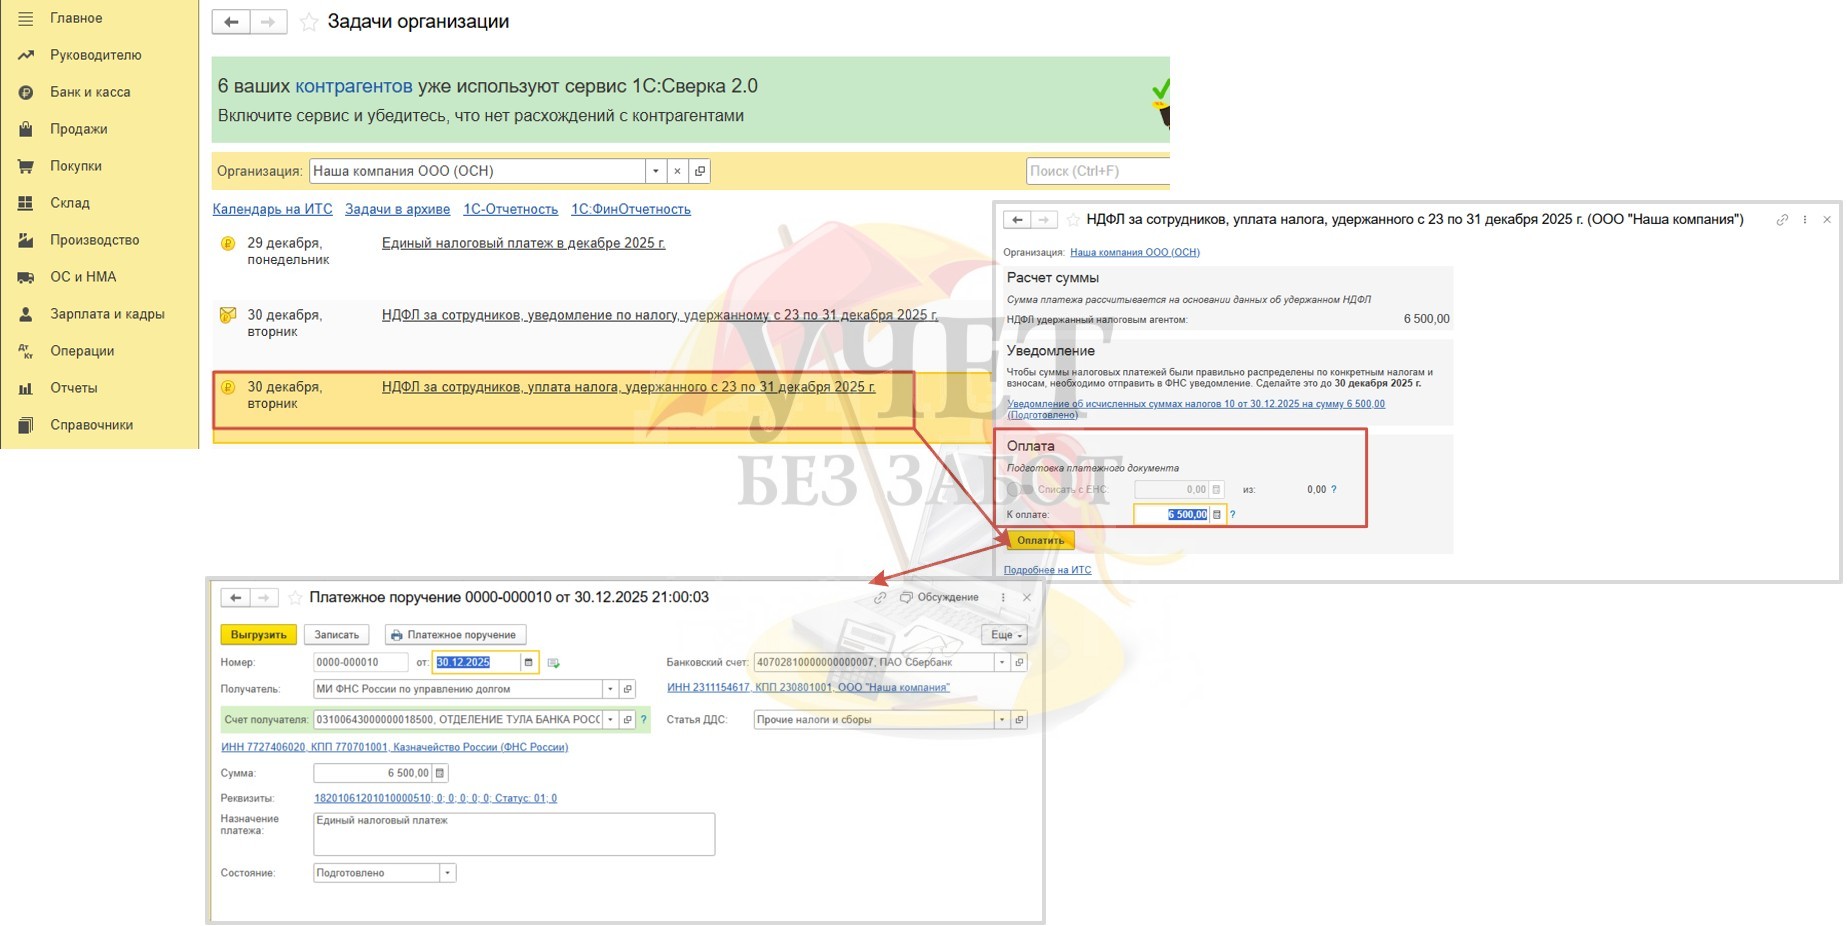Open the selected Организация record

[x=700, y=171]
